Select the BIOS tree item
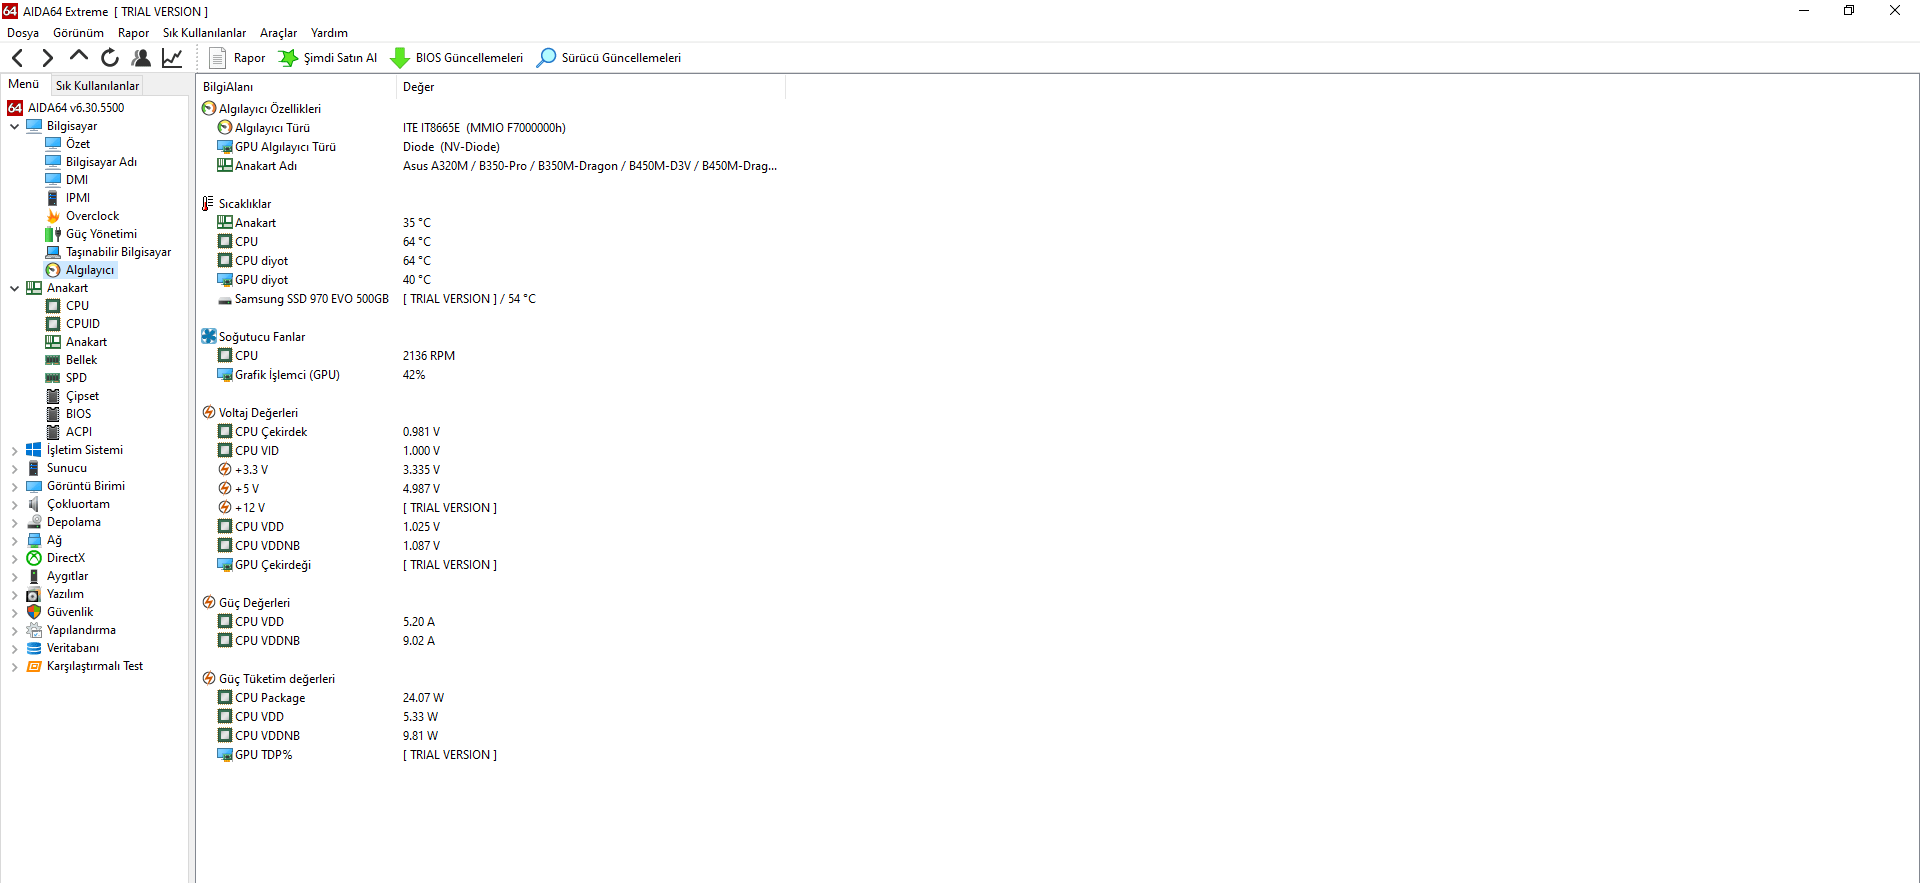The height and width of the screenshot is (883, 1920). [78, 414]
